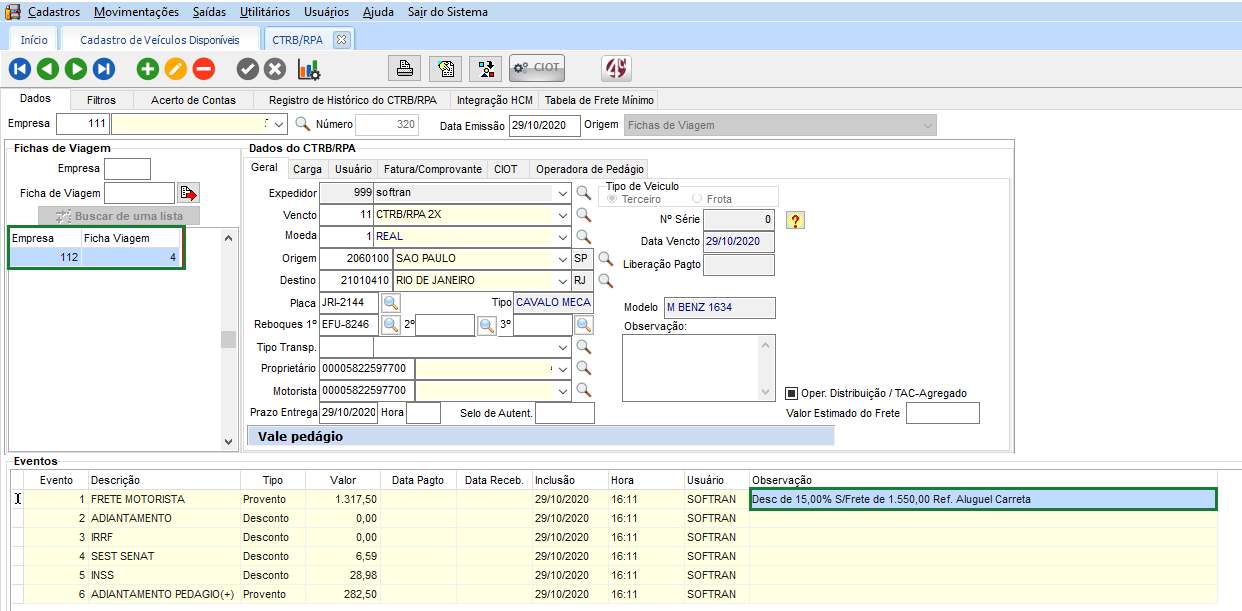Open the Destino dropdown list
This screenshot has width=1242, height=611.
[x=564, y=281]
